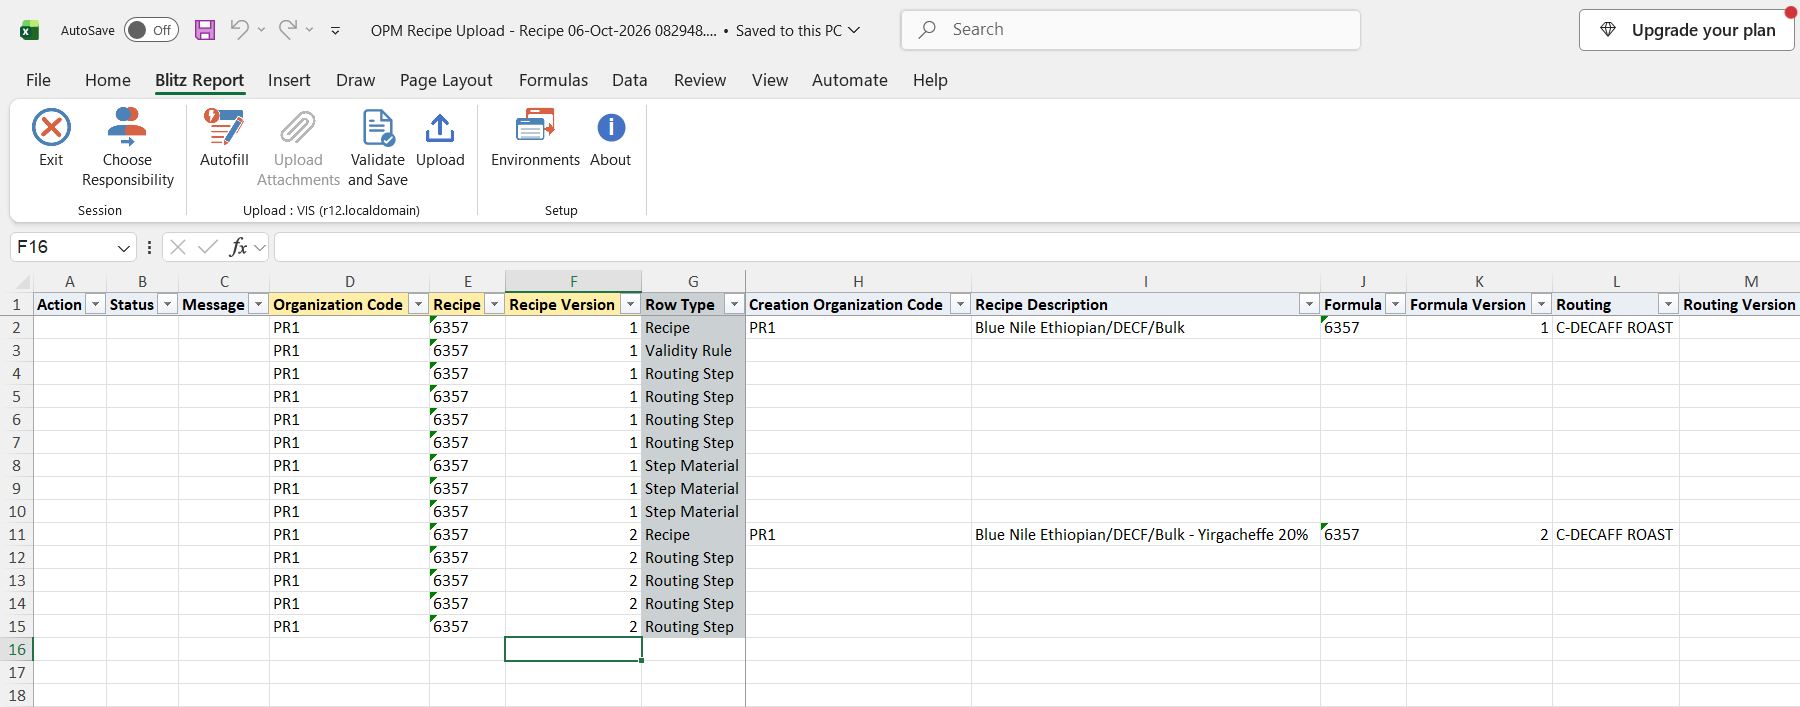Select the Validity Rule row type cell
Screen dimensions: 1800x707
(693, 350)
